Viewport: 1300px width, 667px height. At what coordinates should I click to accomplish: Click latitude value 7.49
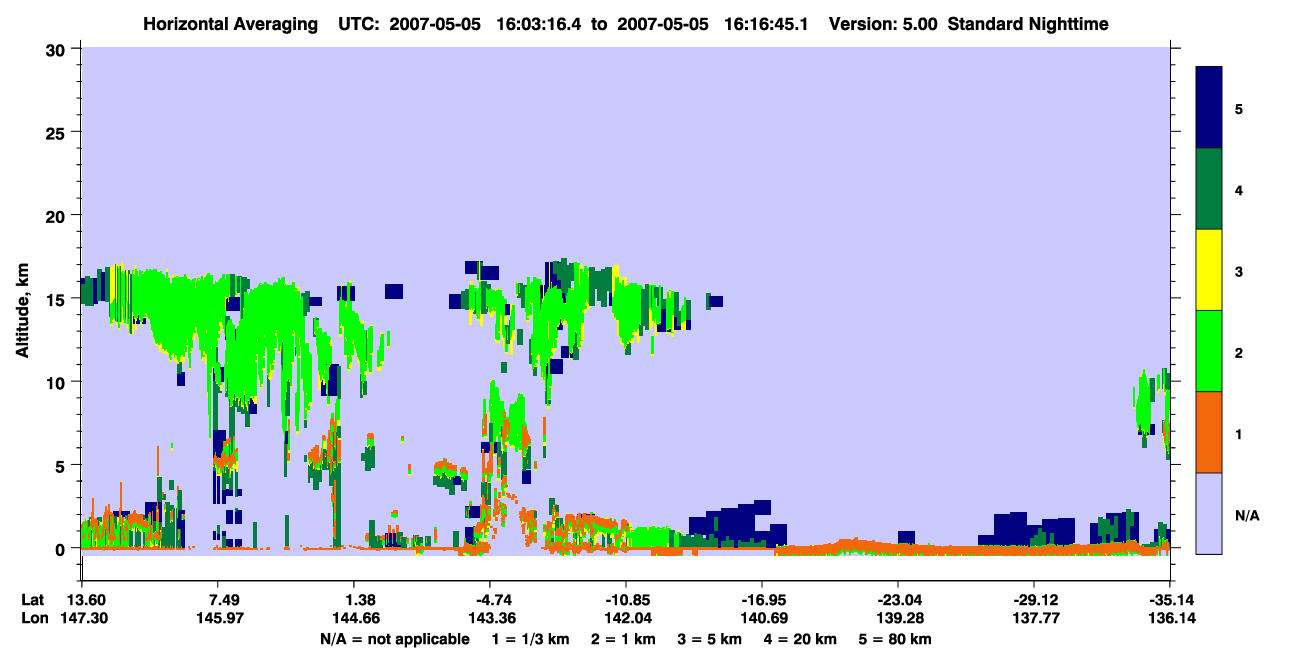point(223,600)
